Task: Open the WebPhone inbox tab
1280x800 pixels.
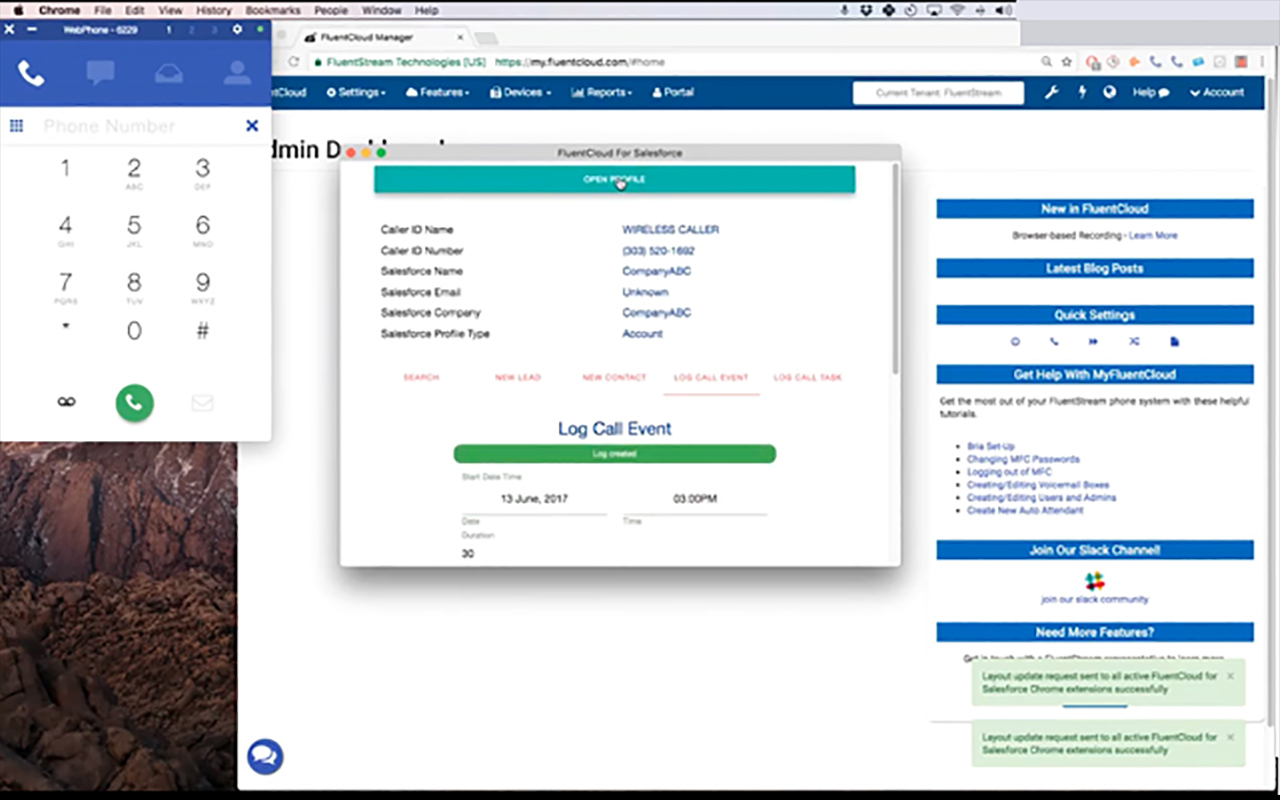Action: pos(169,73)
